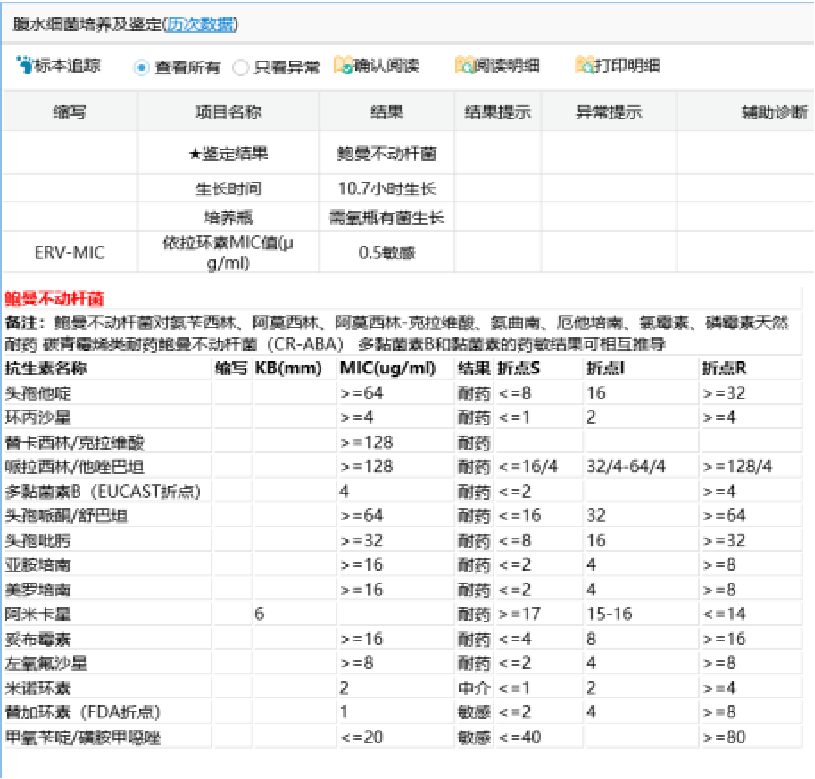Viewport: 815px width, 779px height.
Task: Select the 阿米卡星 antibiotic row
Action: click(x=38, y=613)
